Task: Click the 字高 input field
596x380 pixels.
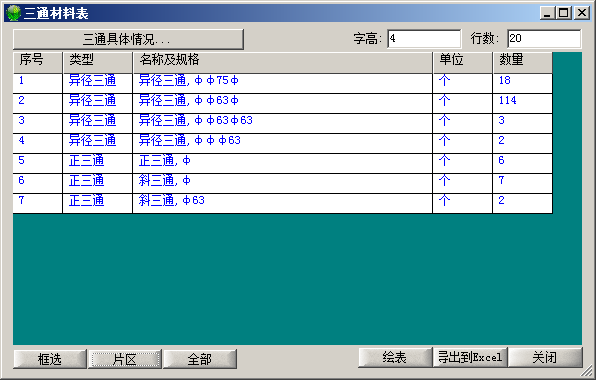Action: [x=424, y=39]
